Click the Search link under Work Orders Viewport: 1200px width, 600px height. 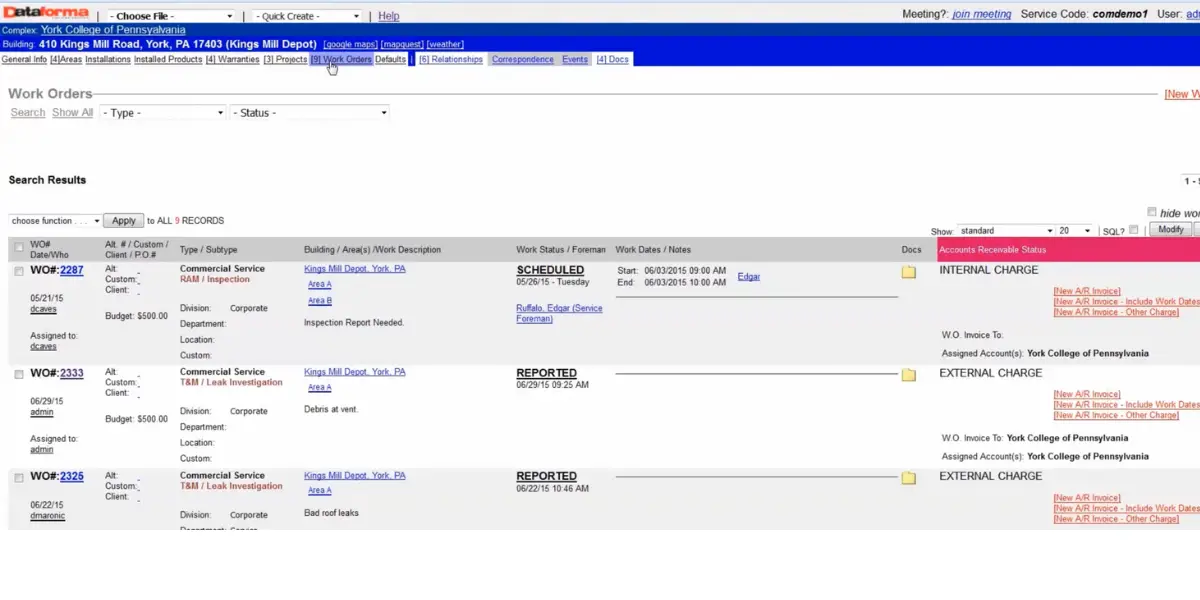click(28, 113)
